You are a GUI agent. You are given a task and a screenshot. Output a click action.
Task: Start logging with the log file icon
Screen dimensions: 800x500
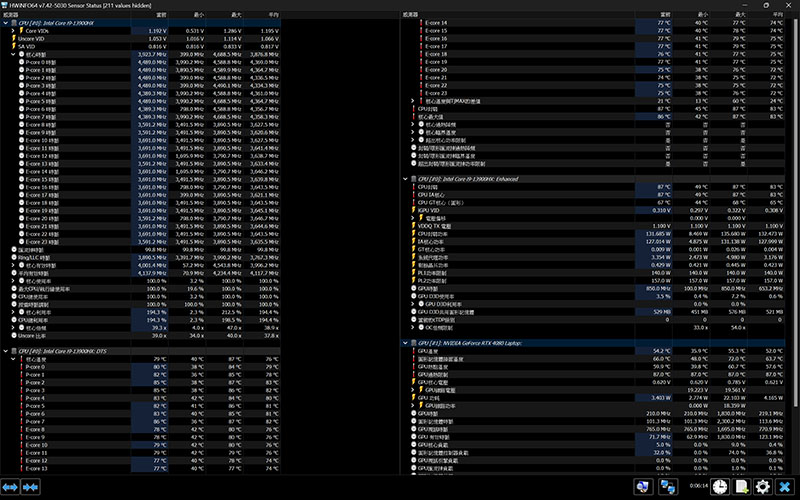(x=741, y=486)
